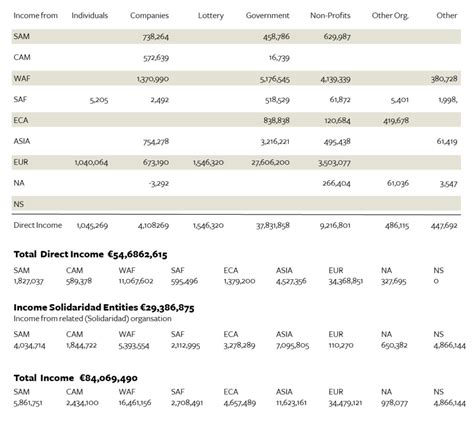Click EUR value 34,479,121 under Total Income
474x424 pixels.
click(345, 403)
